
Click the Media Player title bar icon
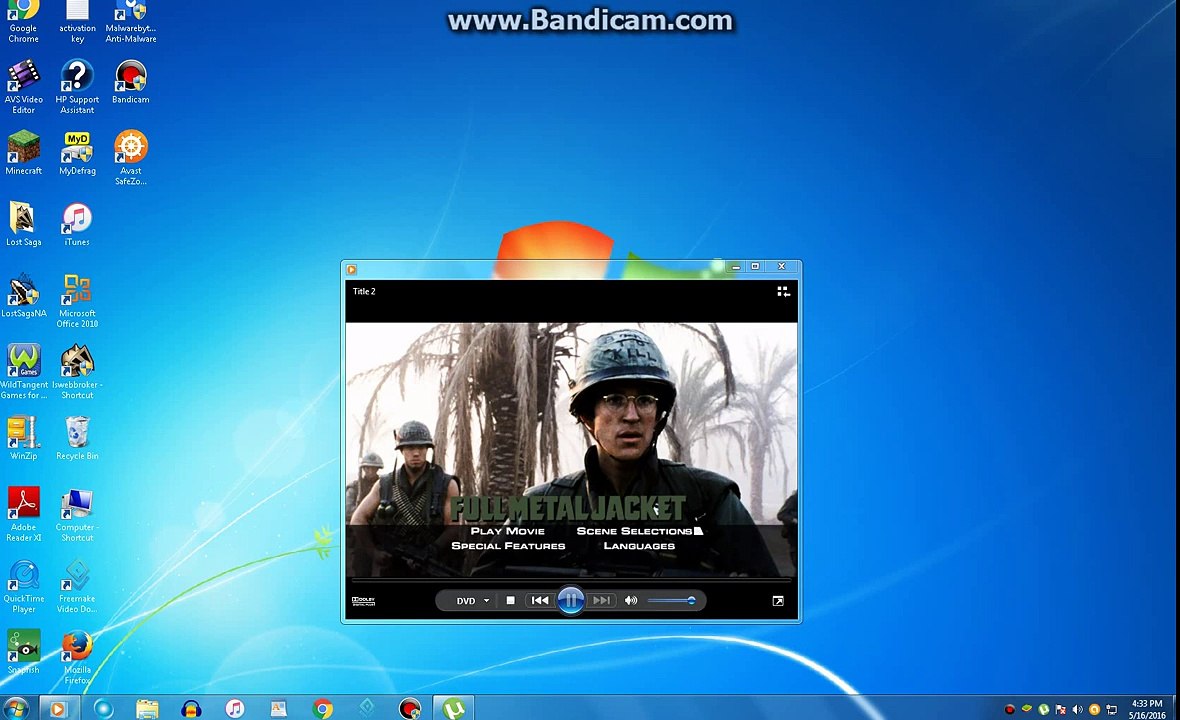(x=351, y=269)
